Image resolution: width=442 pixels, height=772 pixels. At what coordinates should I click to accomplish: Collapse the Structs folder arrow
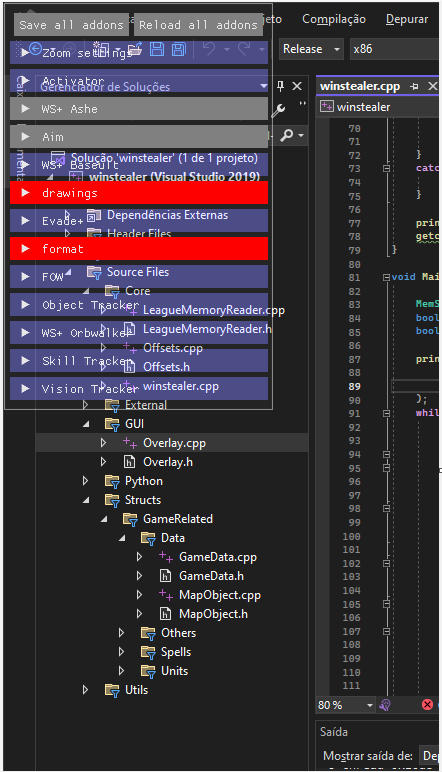point(86,500)
